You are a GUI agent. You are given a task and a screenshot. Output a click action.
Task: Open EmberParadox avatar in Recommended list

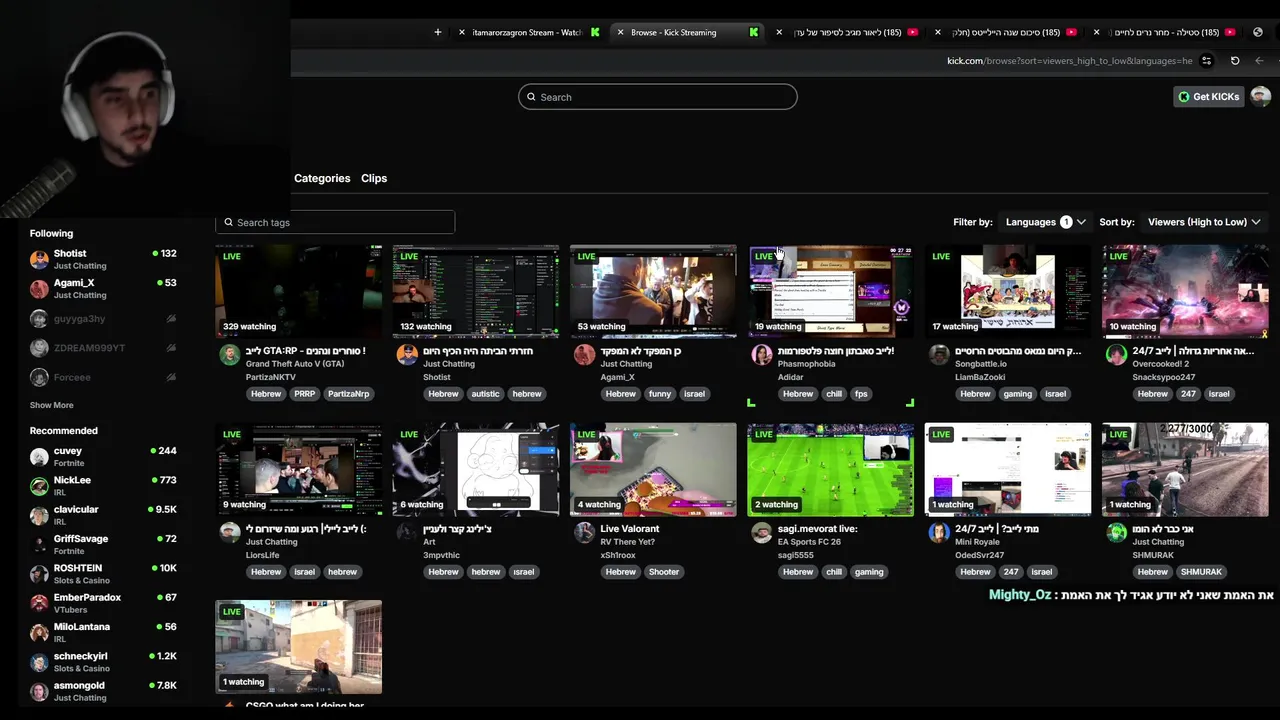(39, 603)
